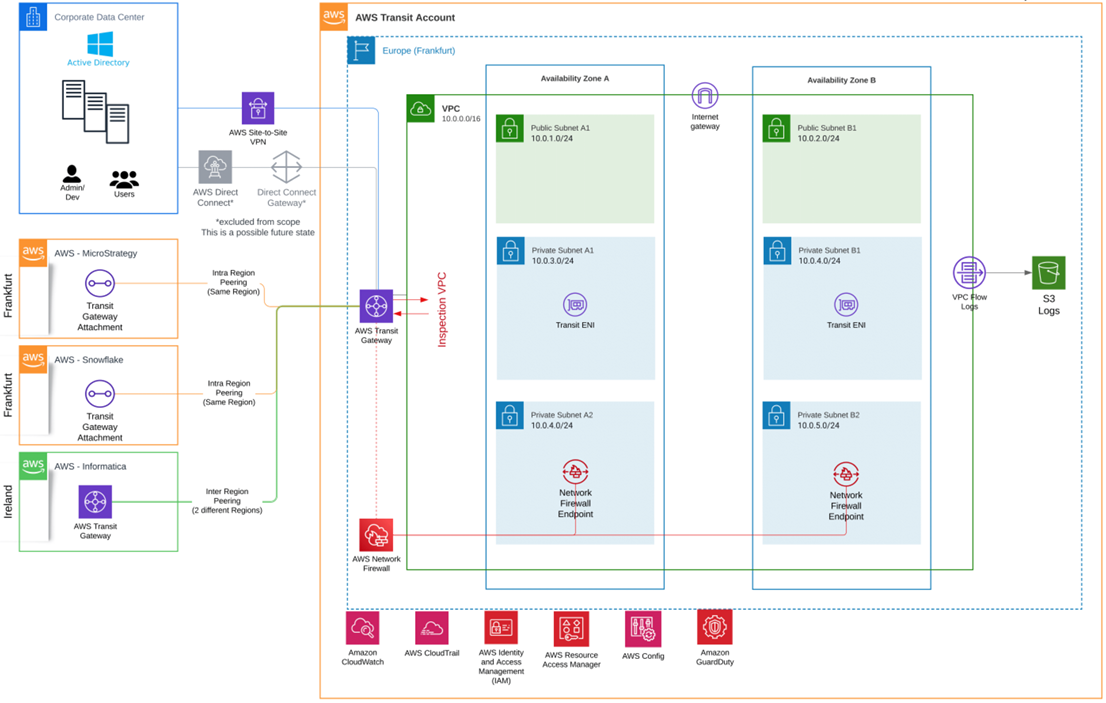This screenshot has height=703, width=1106.
Task: Click the AWS Network Firewall icon
Action: click(x=376, y=536)
